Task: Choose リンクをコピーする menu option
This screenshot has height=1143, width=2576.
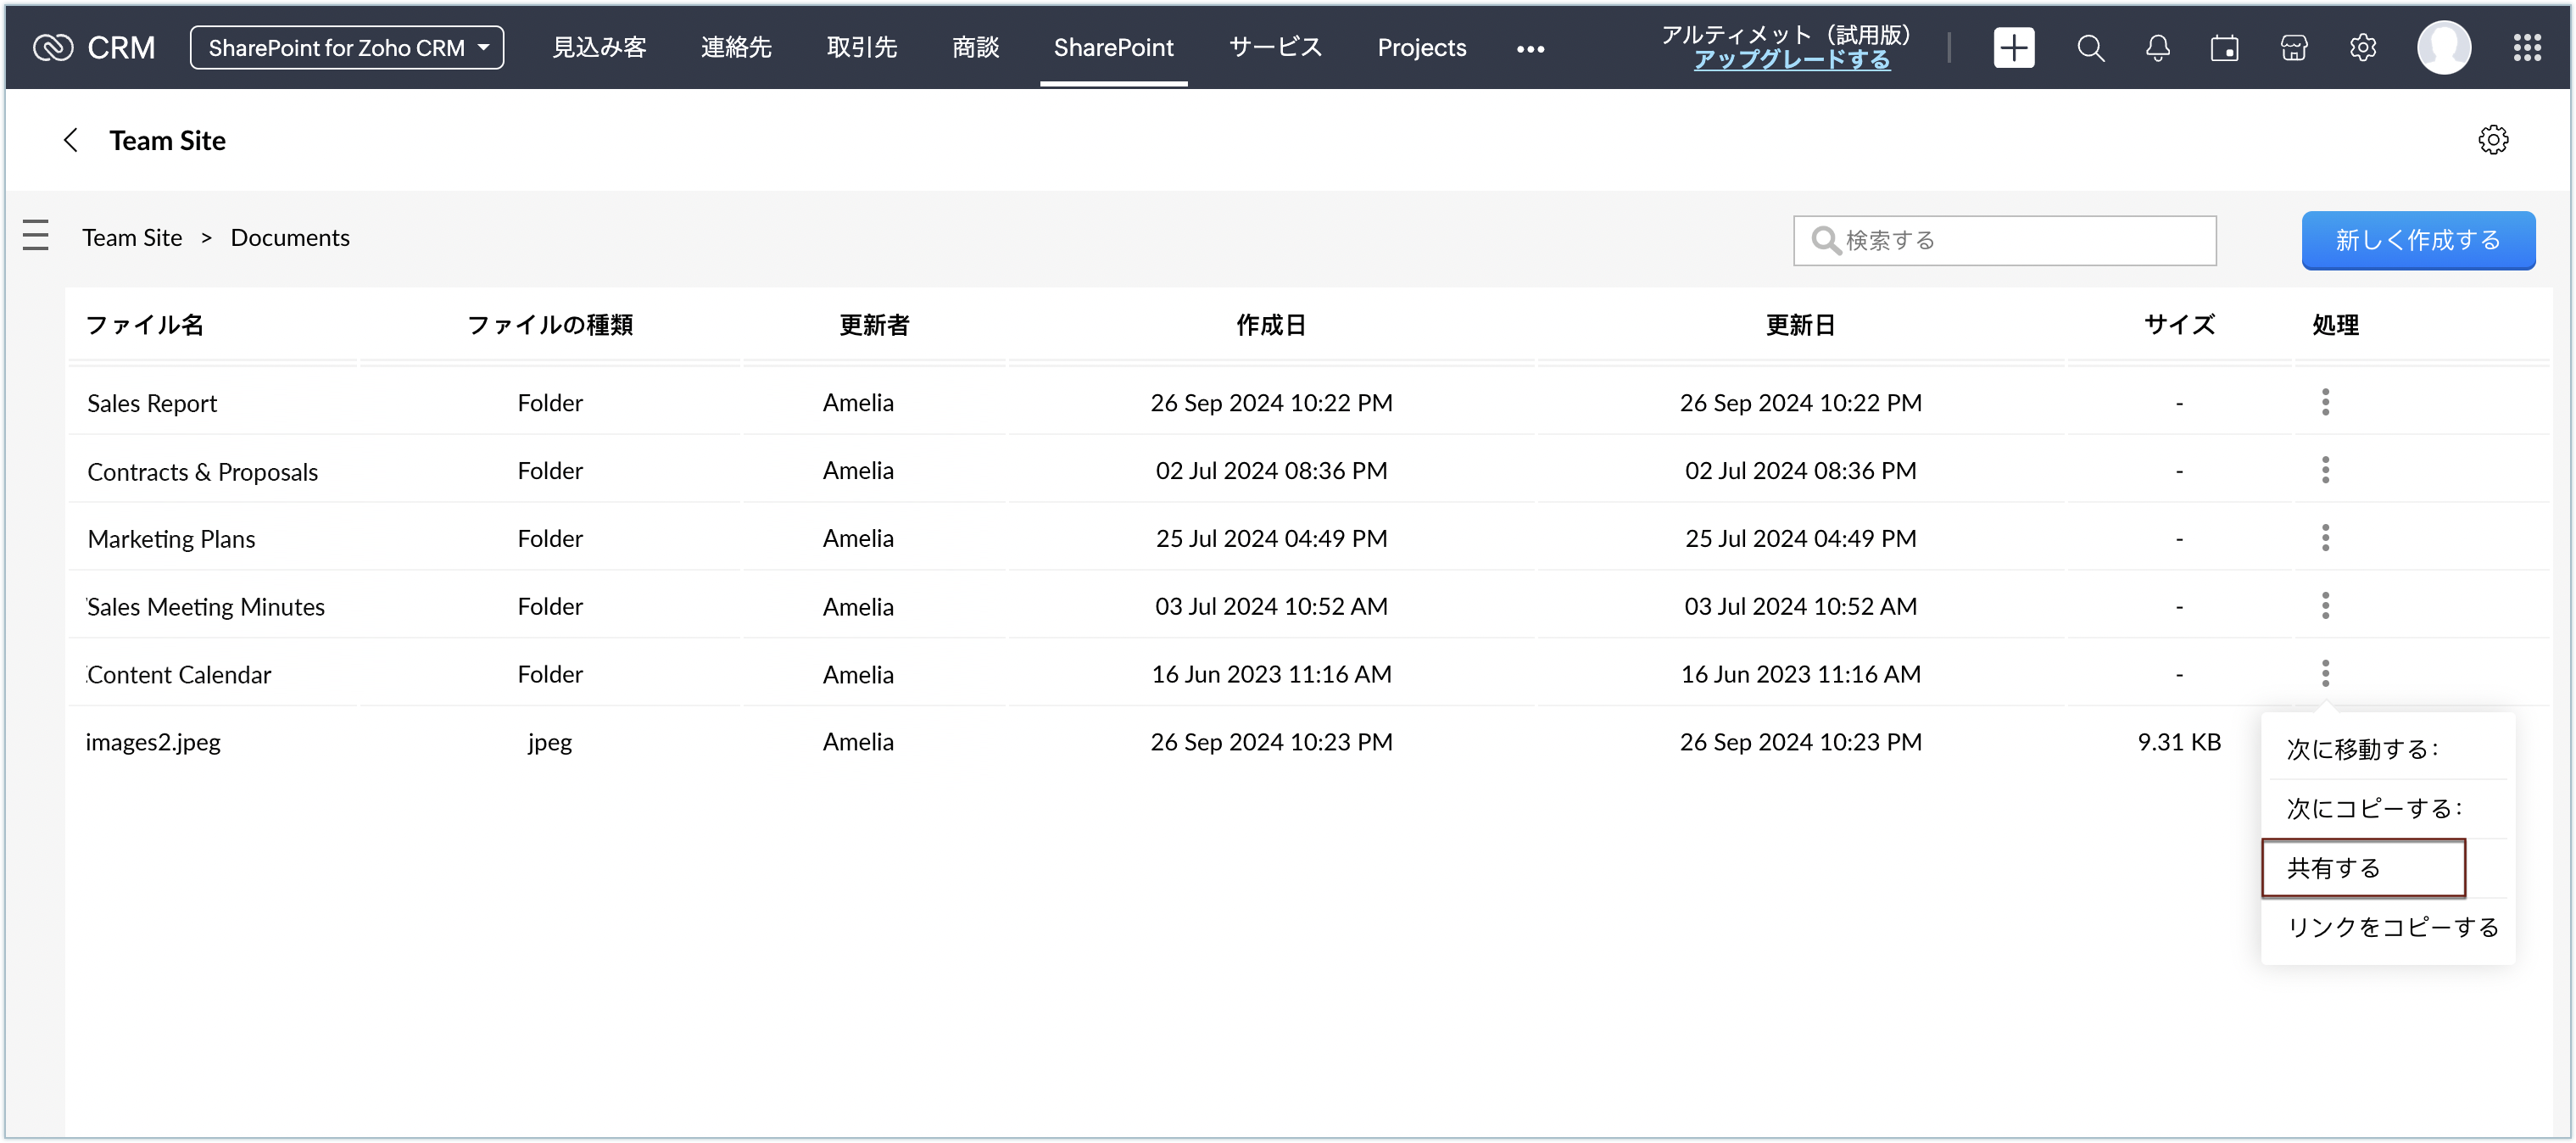Action: coord(2392,927)
